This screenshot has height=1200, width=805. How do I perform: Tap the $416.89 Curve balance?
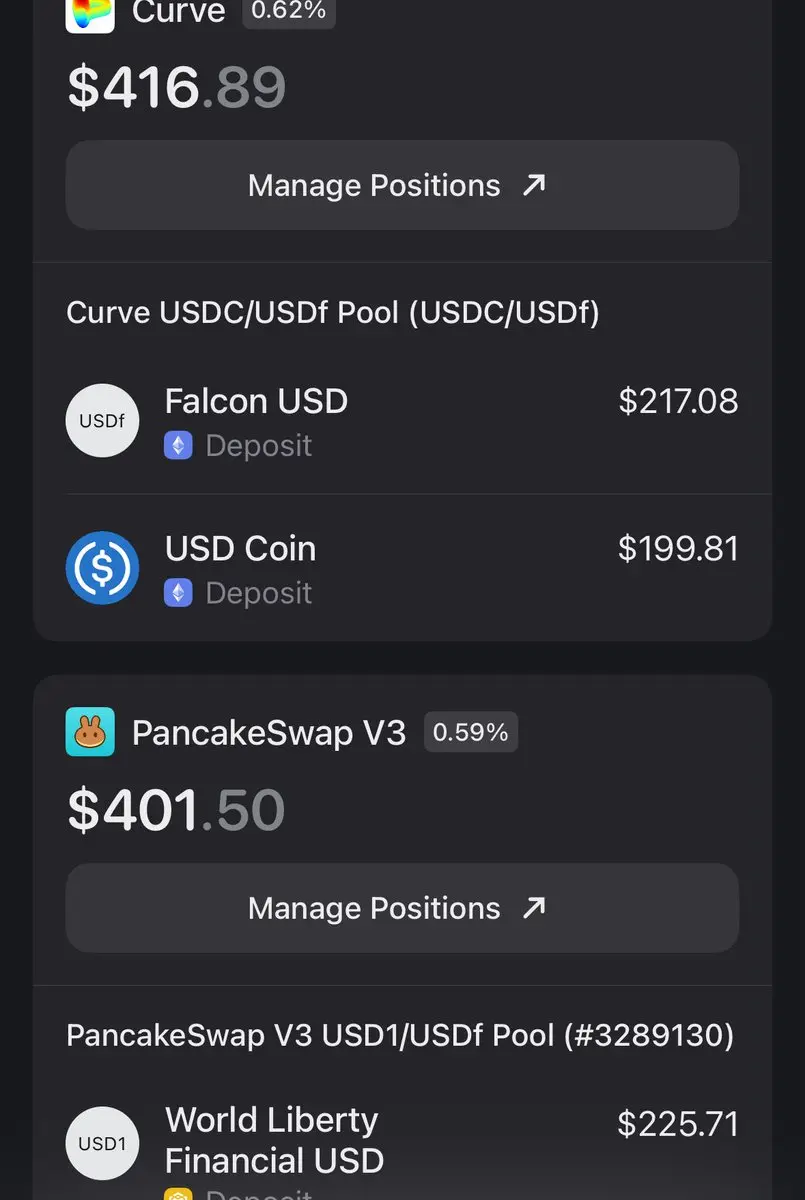click(177, 87)
